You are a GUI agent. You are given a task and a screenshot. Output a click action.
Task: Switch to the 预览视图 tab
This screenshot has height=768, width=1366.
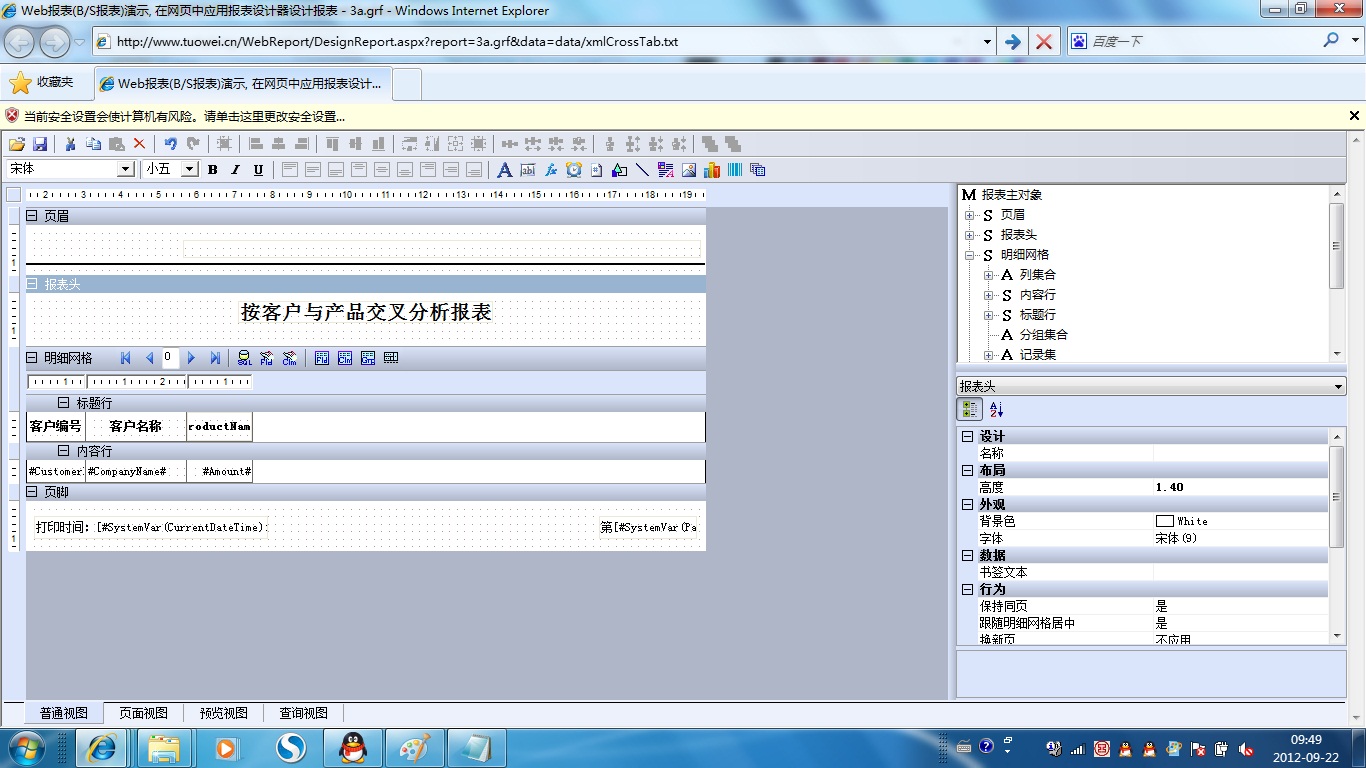(x=223, y=713)
